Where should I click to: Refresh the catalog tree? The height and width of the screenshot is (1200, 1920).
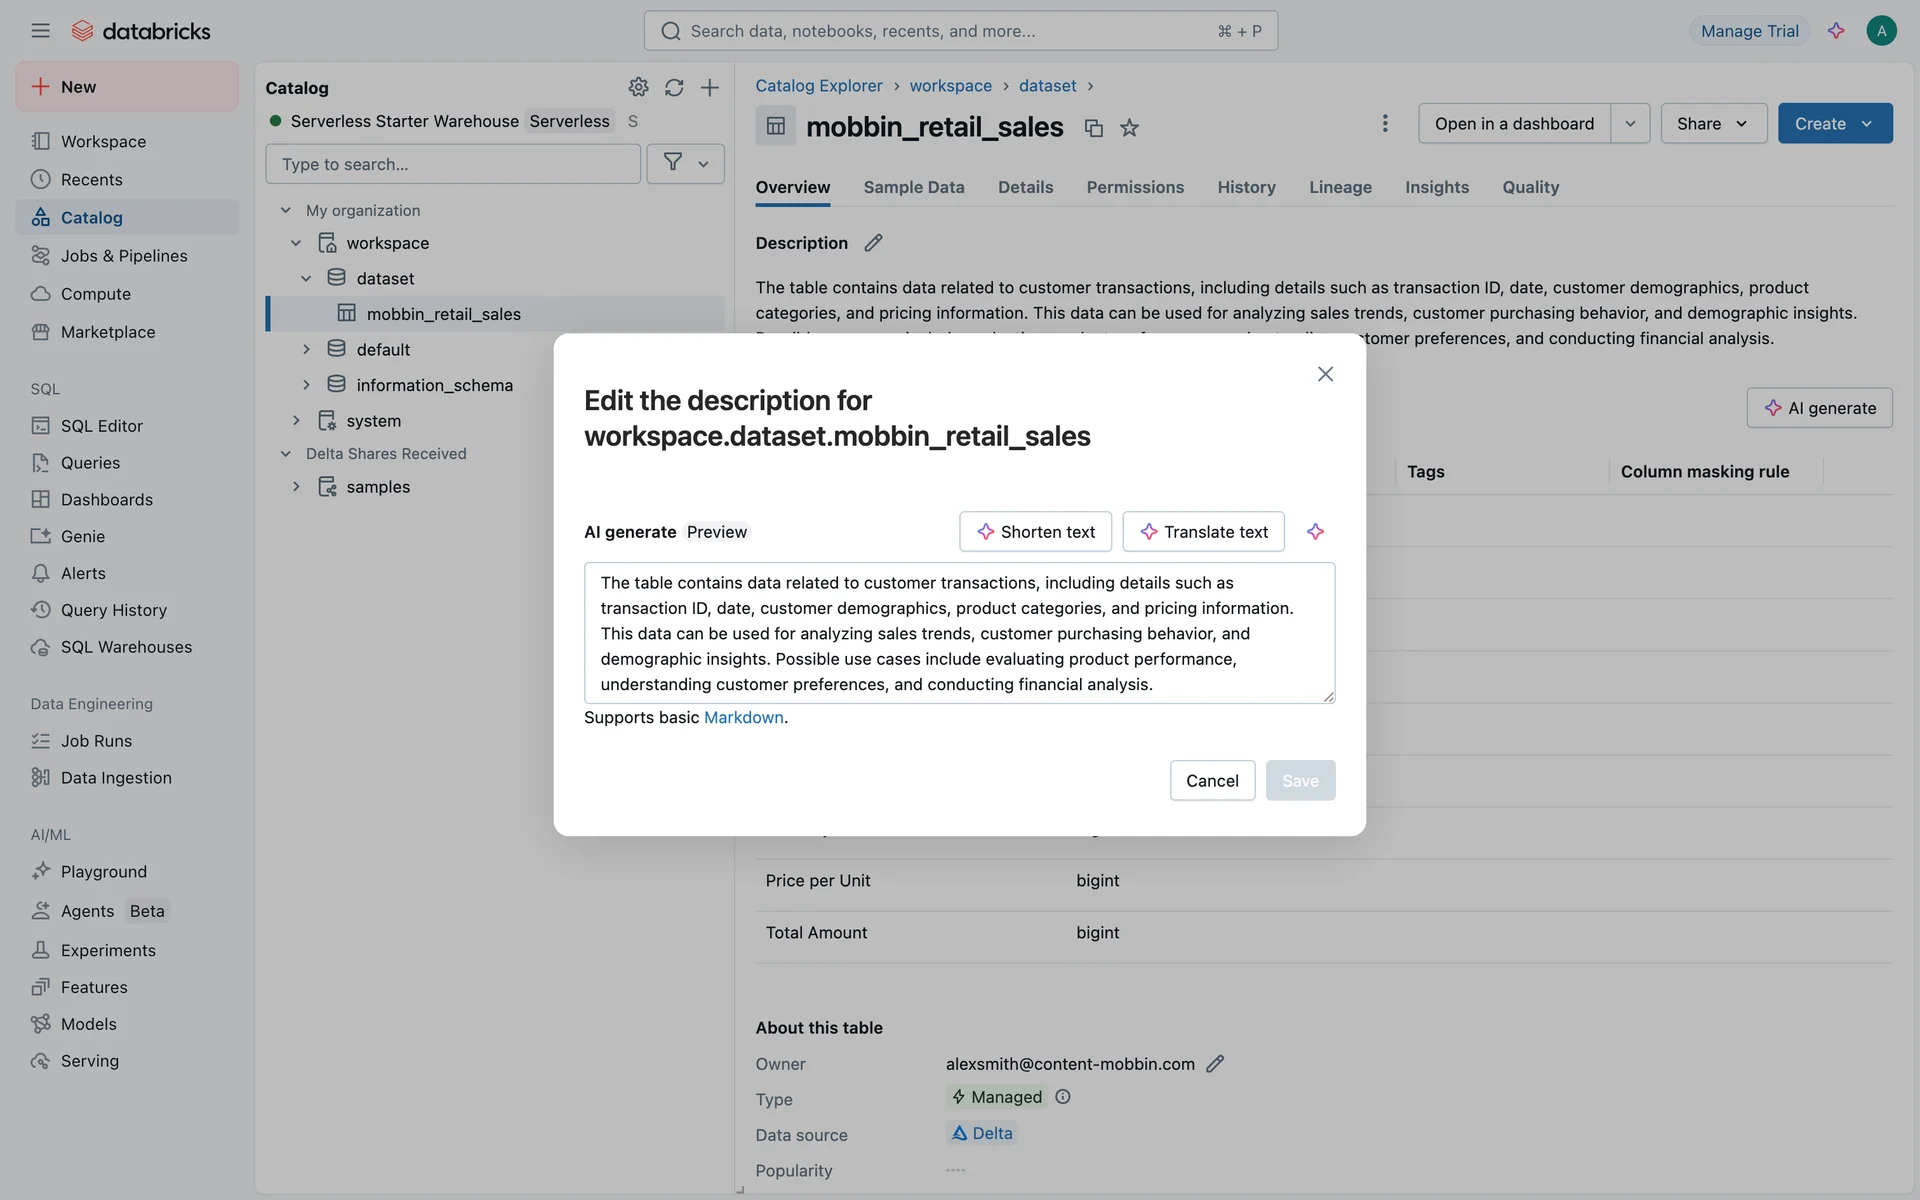pyautogui.click(x=674, y=88)
